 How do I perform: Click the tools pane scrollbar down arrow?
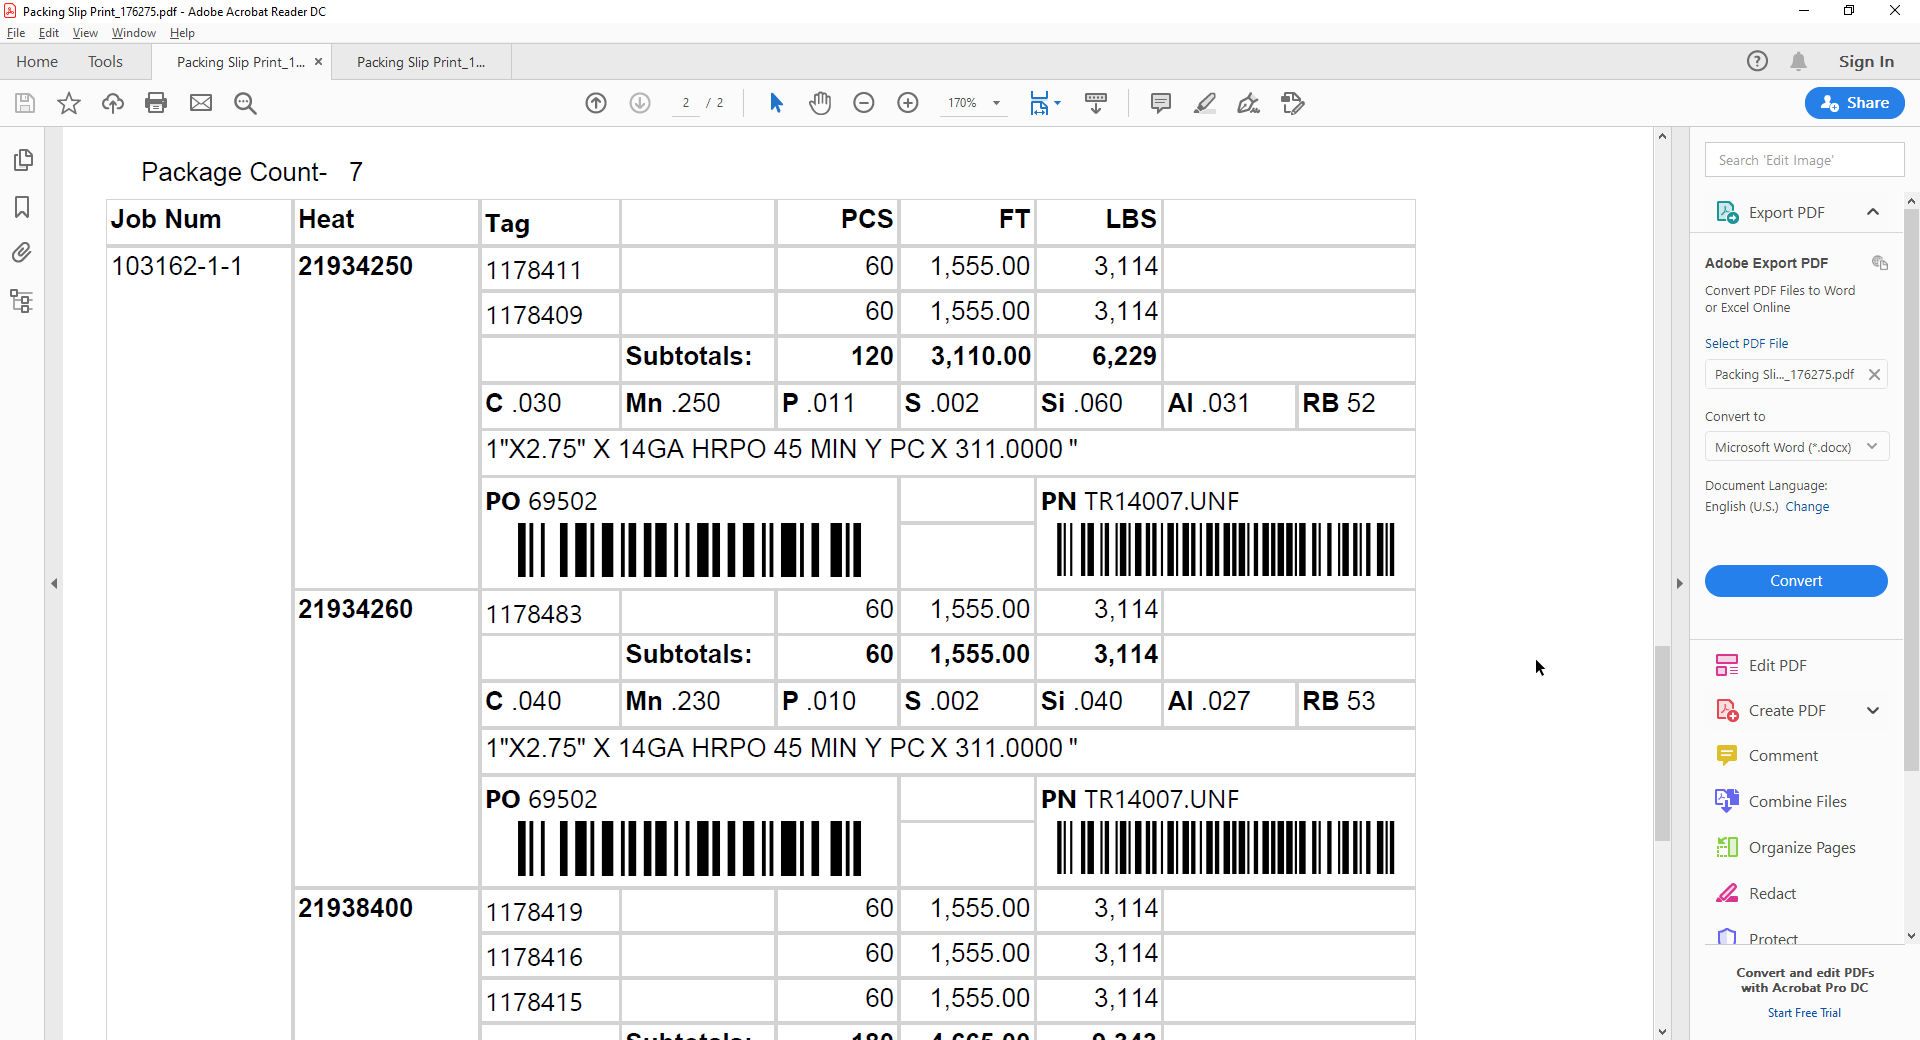(1911, 937)
